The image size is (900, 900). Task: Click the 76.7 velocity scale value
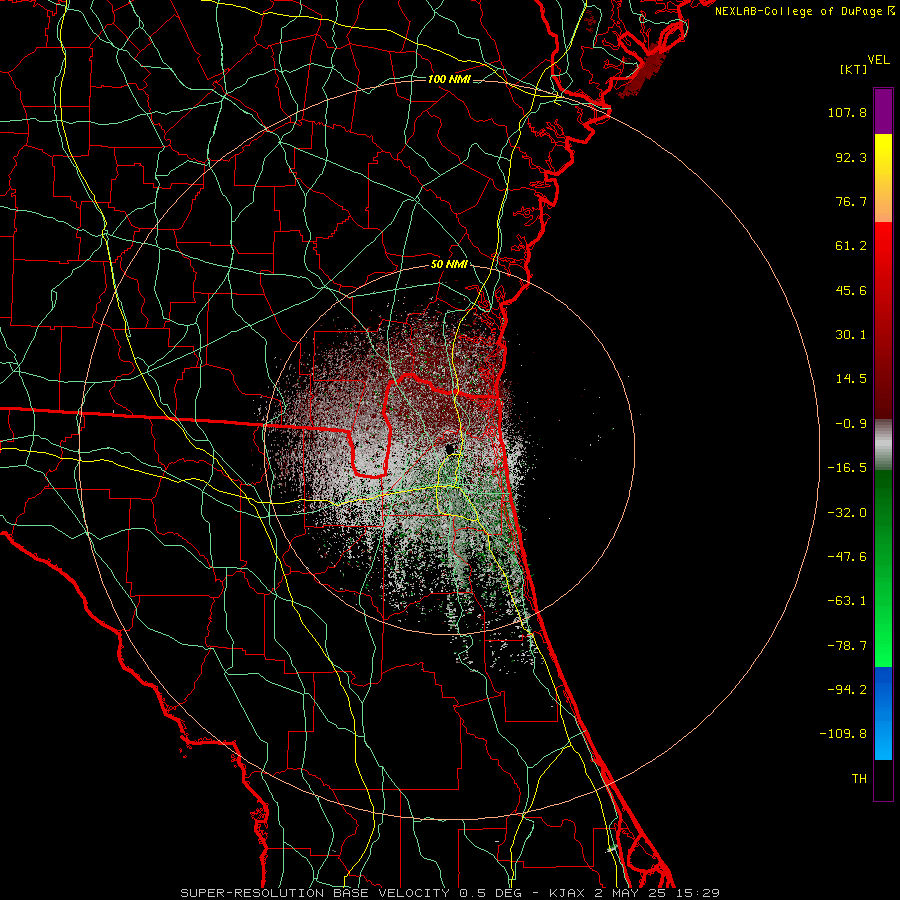pos(851,201)
